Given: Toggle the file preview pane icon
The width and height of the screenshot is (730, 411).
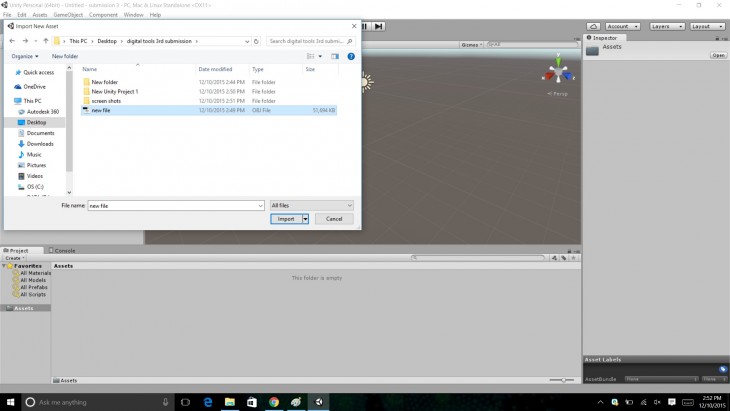Looking at the screenshot, I should click(336, 57).
